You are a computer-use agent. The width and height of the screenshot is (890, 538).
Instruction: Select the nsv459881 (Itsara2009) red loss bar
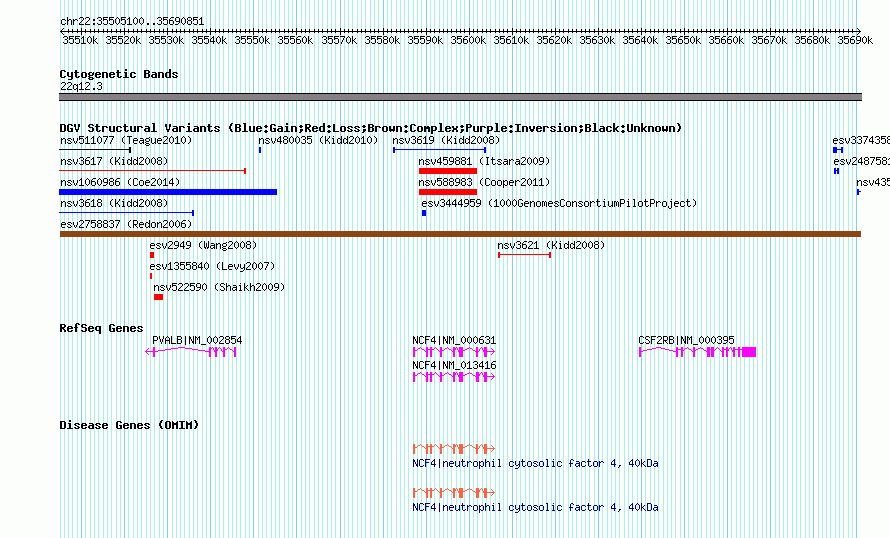448,171
